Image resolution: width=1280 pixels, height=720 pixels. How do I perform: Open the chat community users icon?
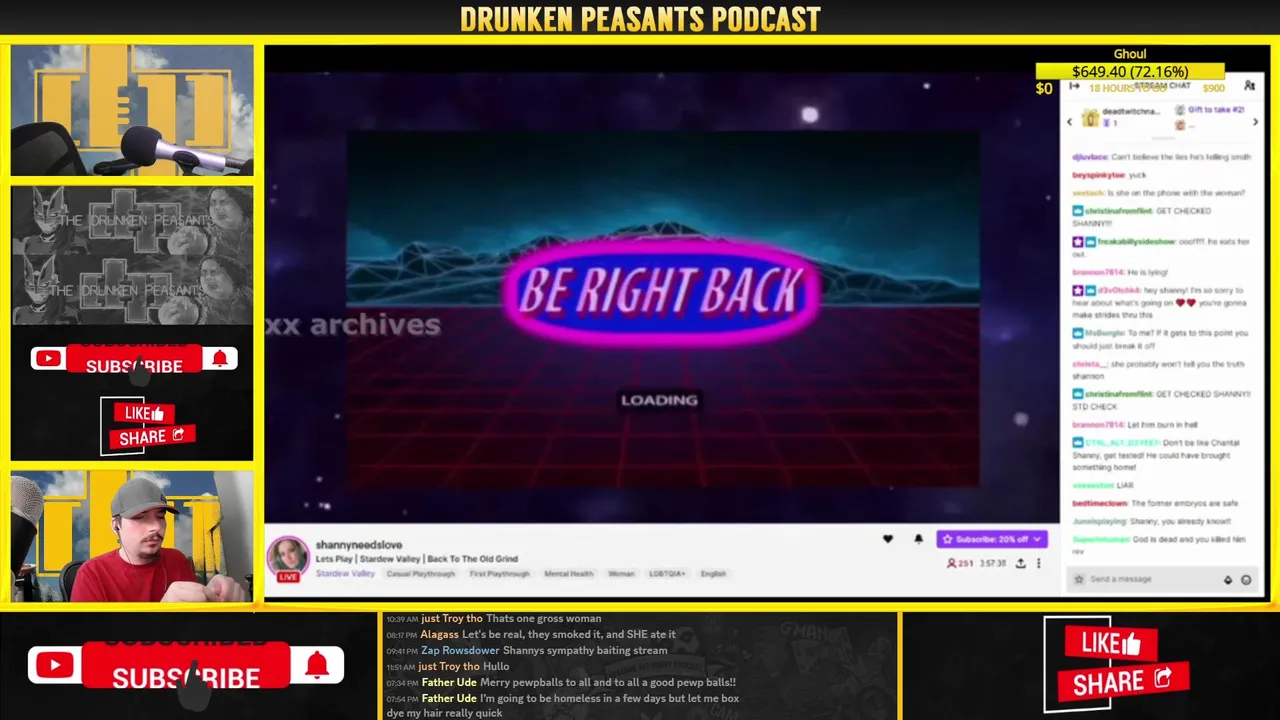point(1249,87)
